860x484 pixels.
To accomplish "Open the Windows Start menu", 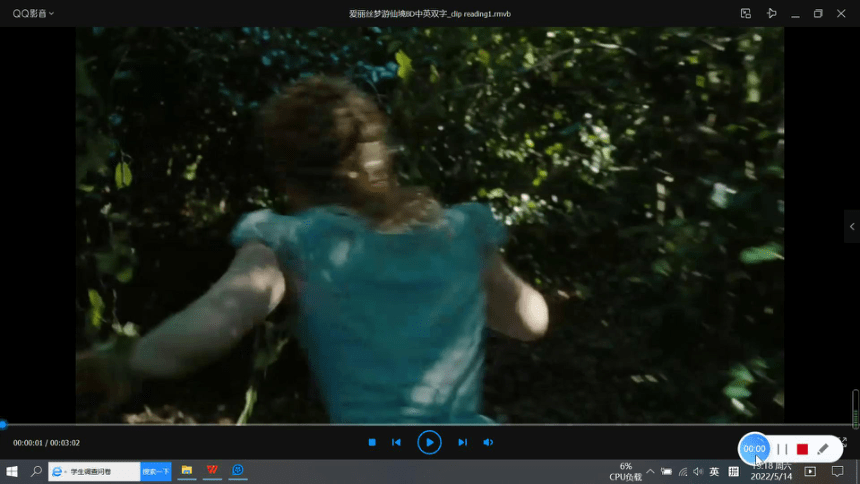I will coord(12,471).
